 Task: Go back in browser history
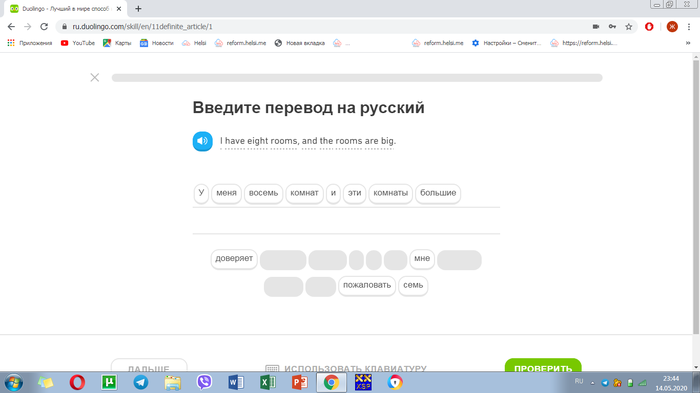coord(11,27)
